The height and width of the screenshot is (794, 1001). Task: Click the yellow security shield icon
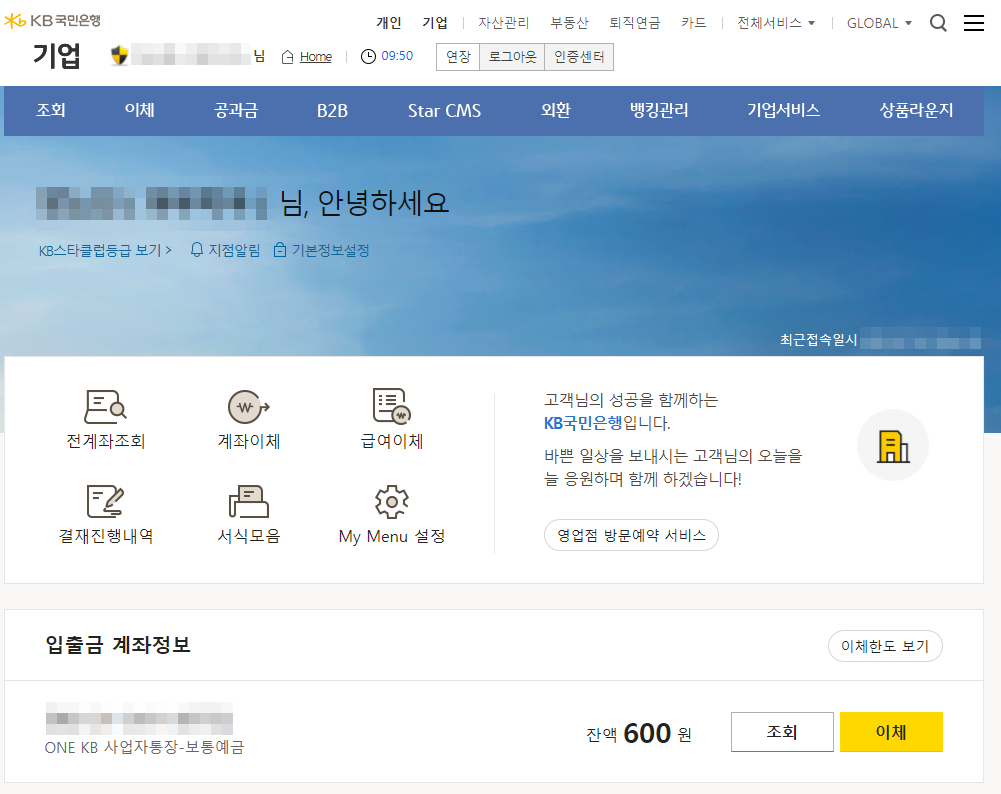tap(119, 56)
